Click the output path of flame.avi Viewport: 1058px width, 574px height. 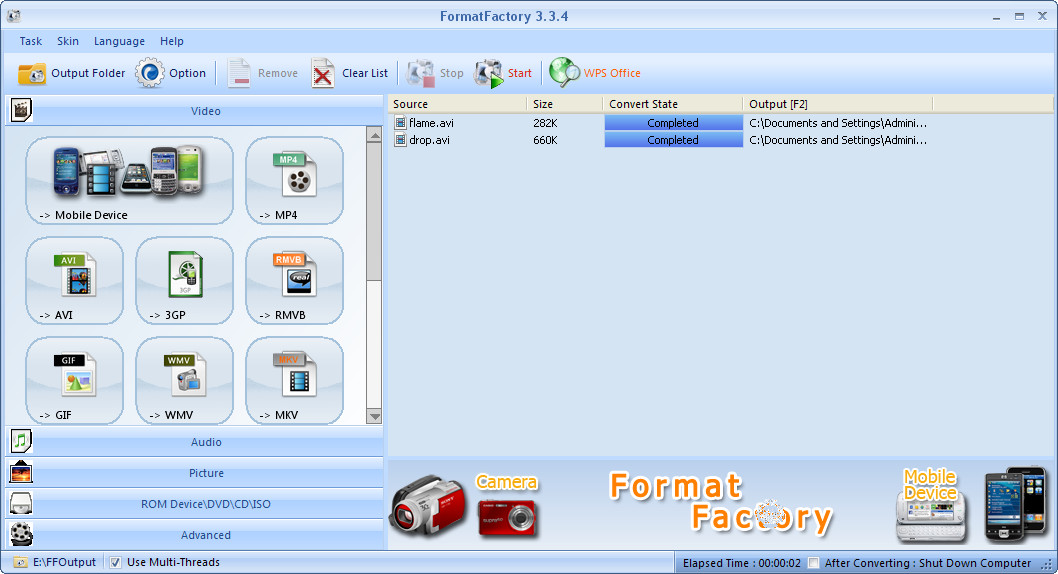pyautogui.click(x=838, y=123)
